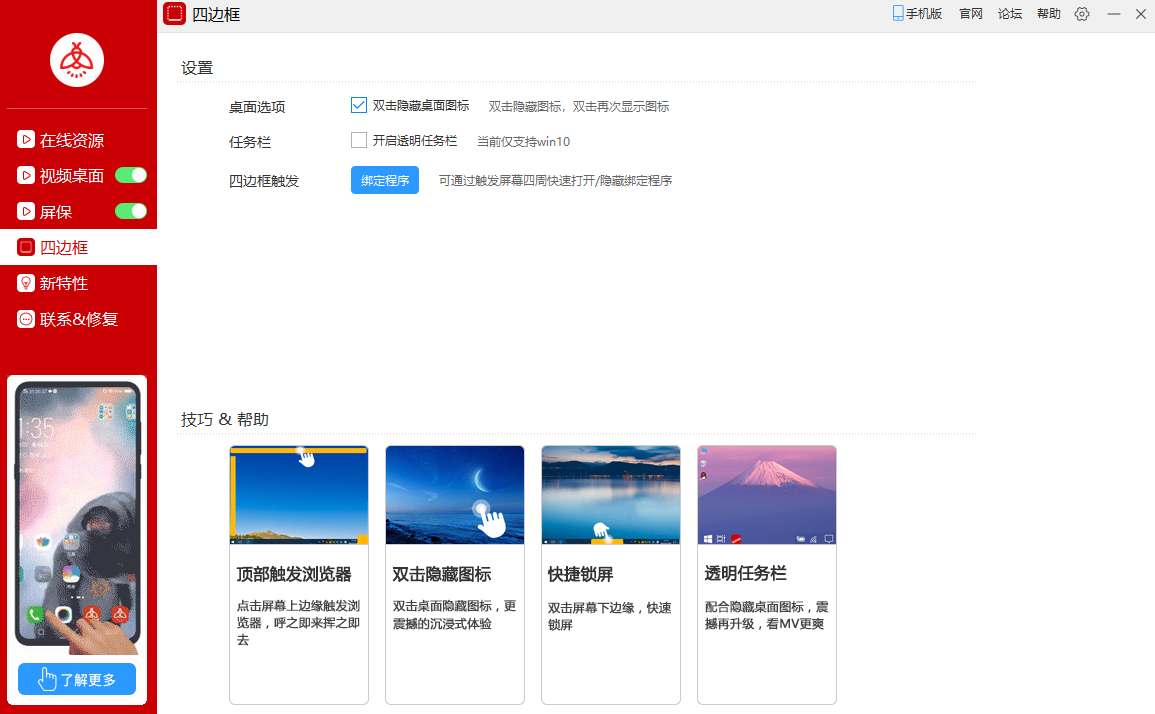This screenshot has height=714, width=1155.
Task: Open the 帮助 link
Action: click(1048, 13)
